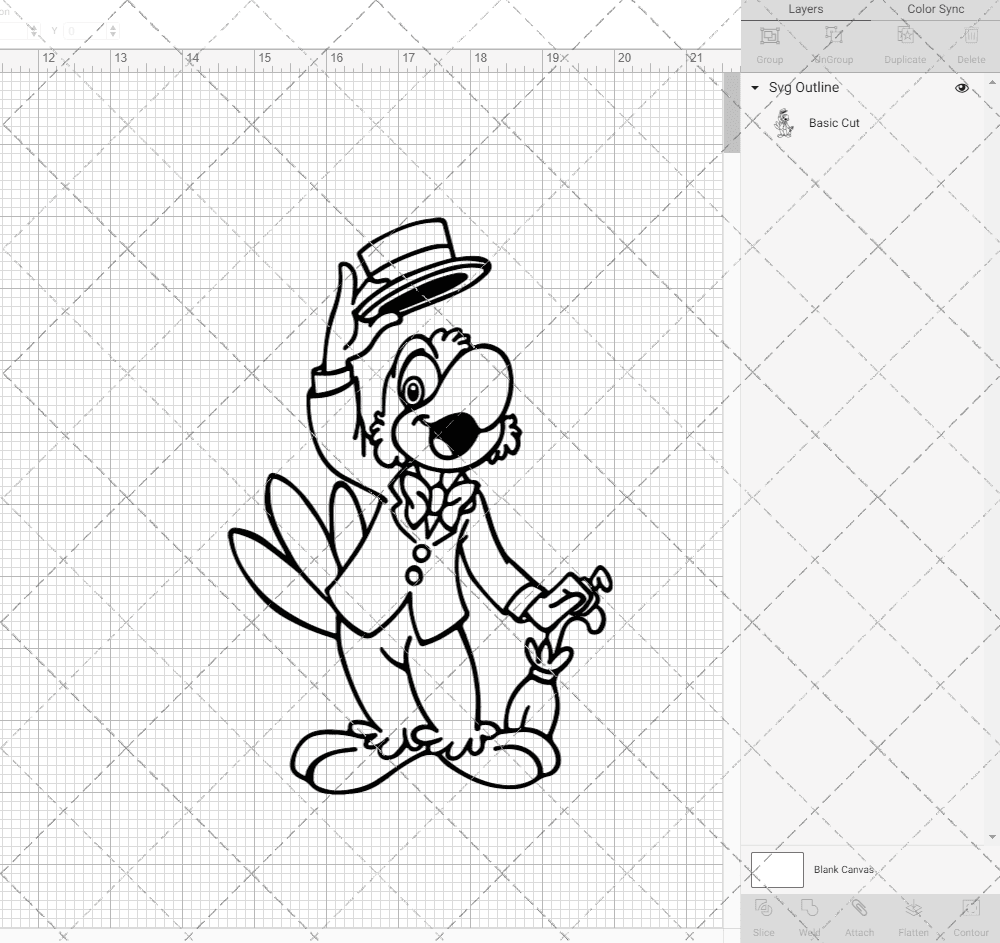Toggle visibility of the parrot design
Screen dimensions: 1000x943
(x=961, y=87)
